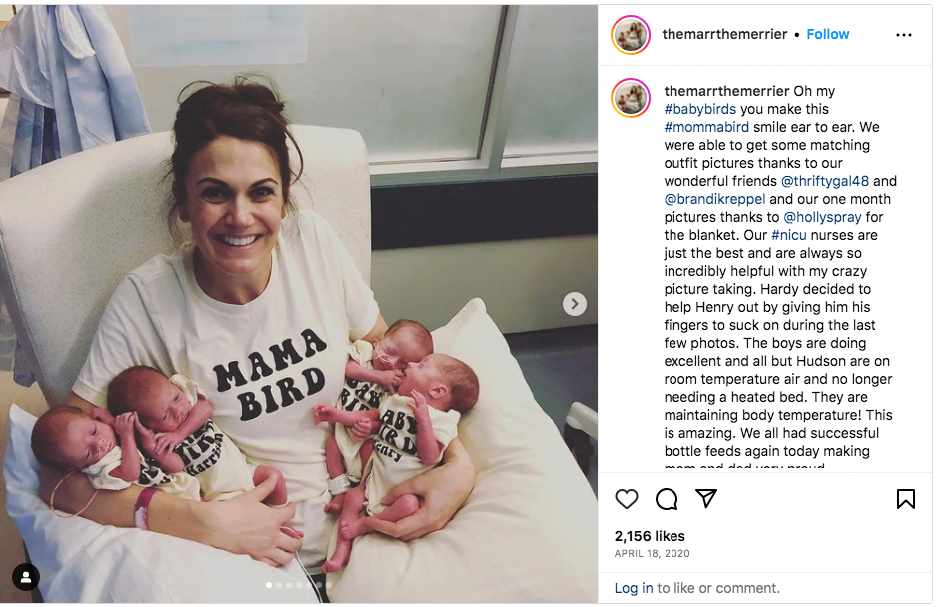The width and height of the screenshot is (936, 607).
Task: Follow themarrthemerrier account
Action: (x=827, y=35)
